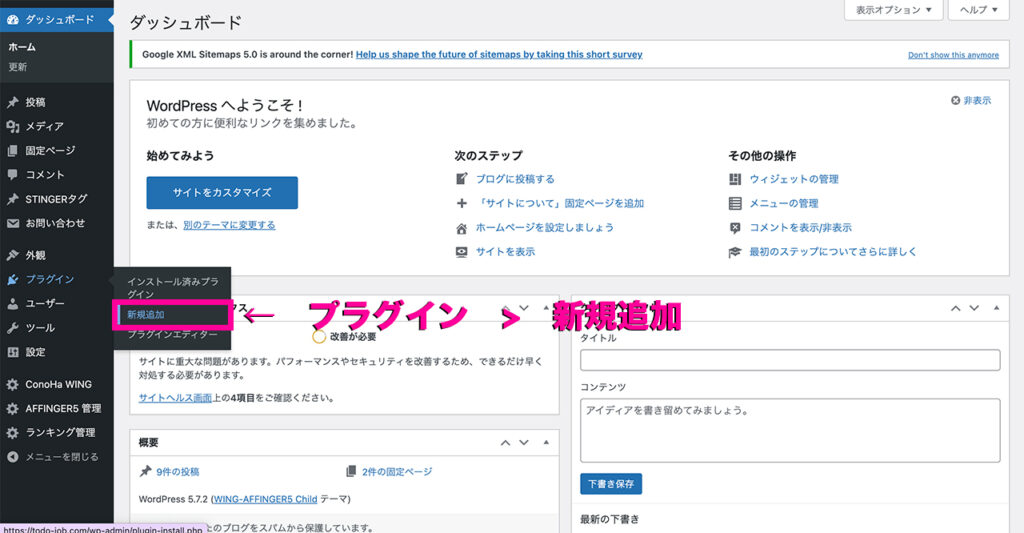1024x533 pixels.
Task: Click the media icon beside メディア
Action: coord(12,127)
